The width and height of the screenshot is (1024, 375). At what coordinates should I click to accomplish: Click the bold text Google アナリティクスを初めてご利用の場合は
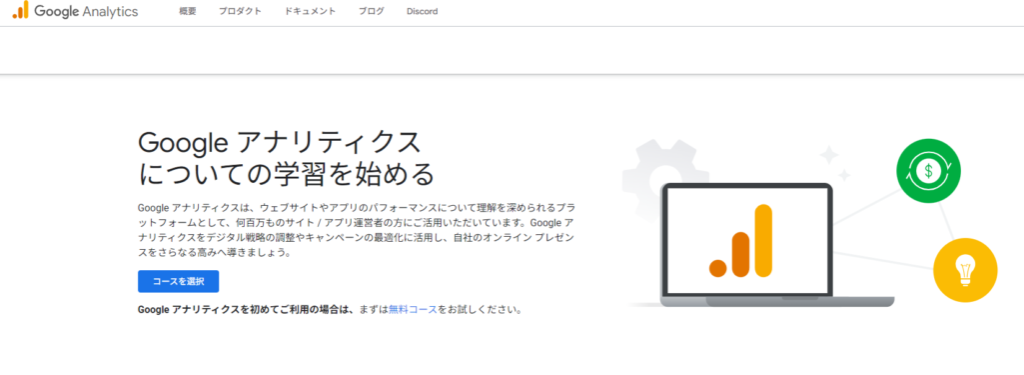point(246,310)
